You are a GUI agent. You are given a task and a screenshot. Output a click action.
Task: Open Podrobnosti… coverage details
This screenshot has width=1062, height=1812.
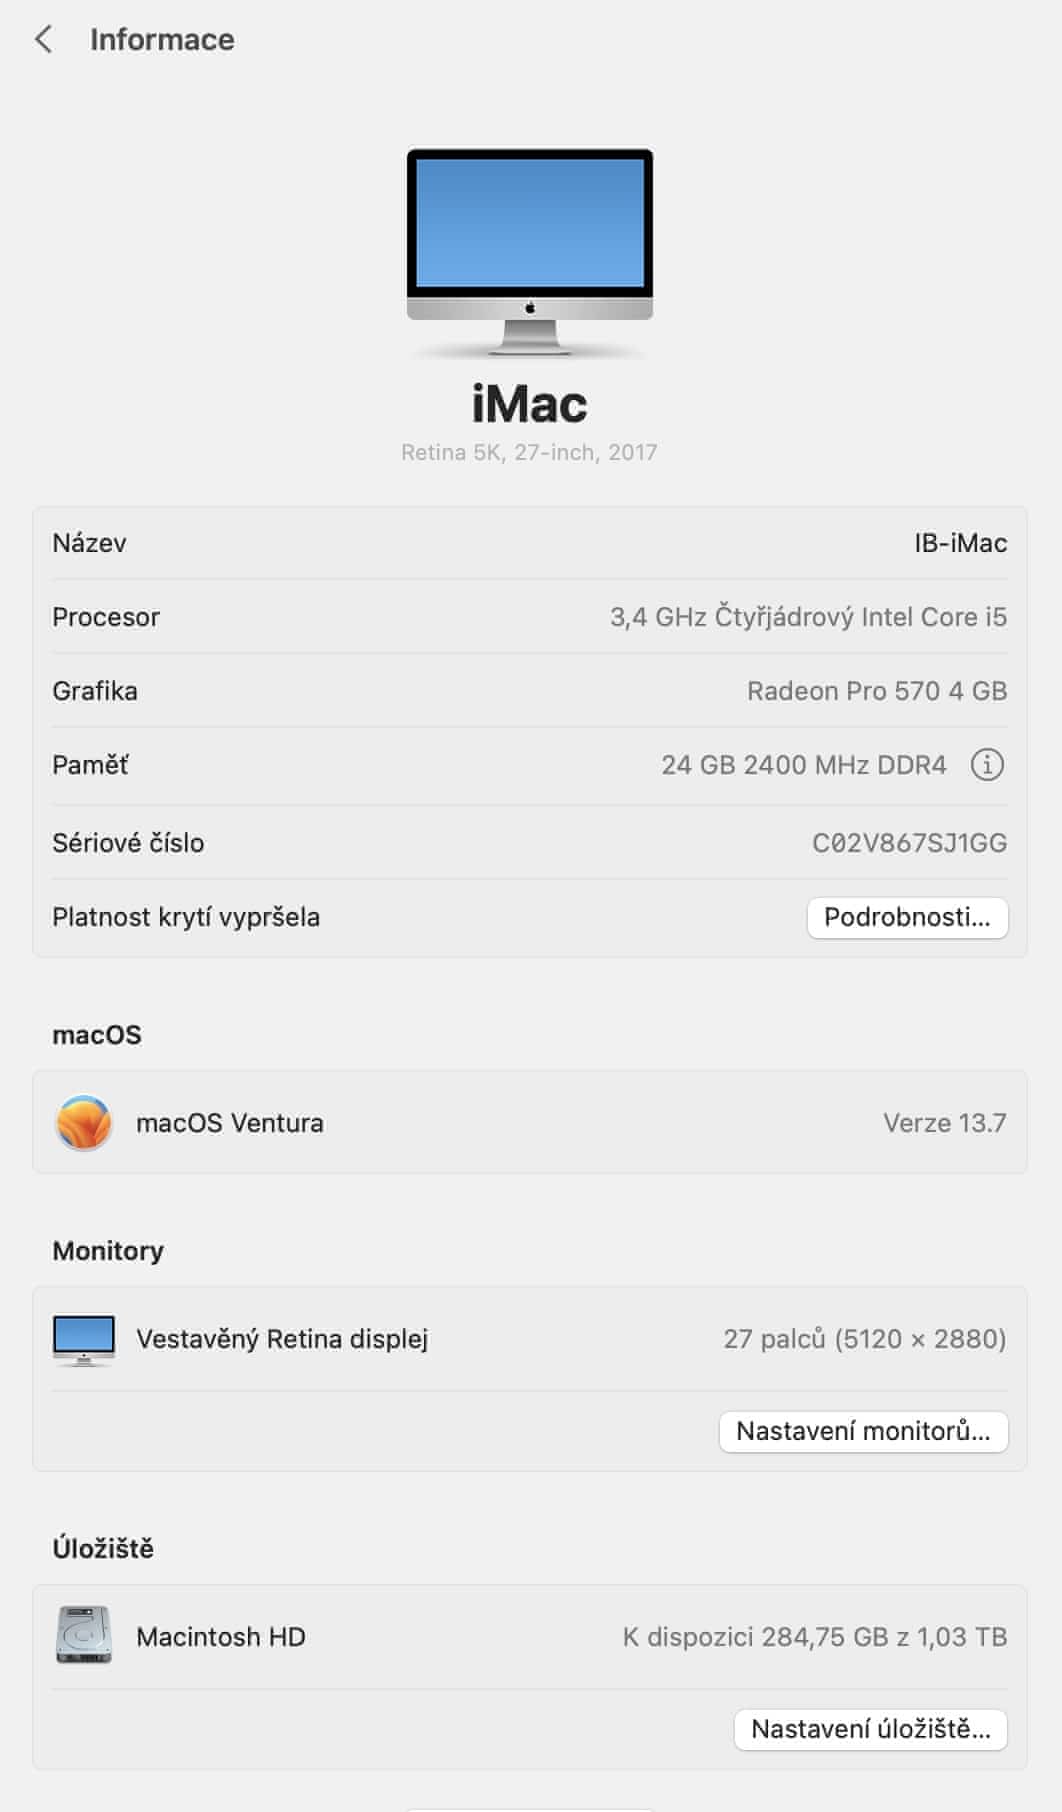[907, 917]
